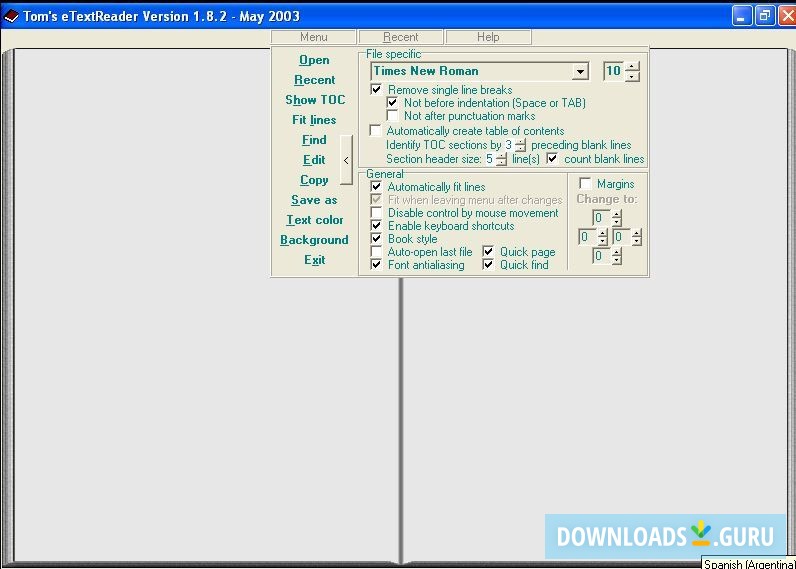The height and width of the screenshot is (569, 796).
Task: Adjust the Section header size spinner
Action: point(502,159)
